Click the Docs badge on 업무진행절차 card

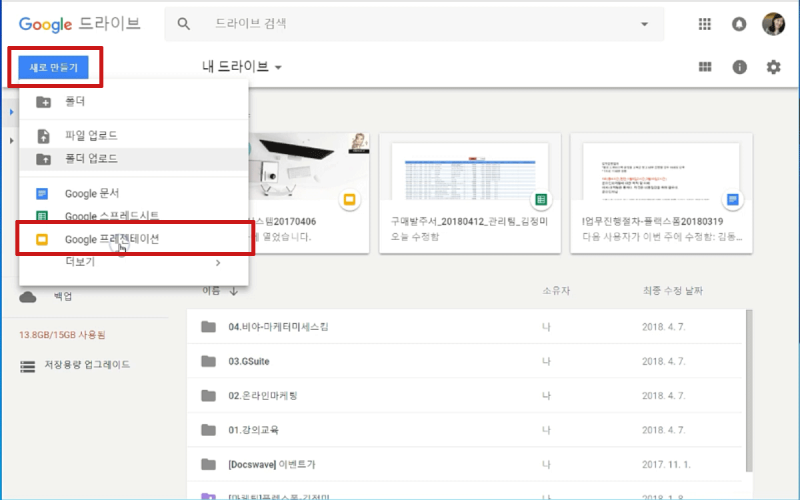[733, 199]
